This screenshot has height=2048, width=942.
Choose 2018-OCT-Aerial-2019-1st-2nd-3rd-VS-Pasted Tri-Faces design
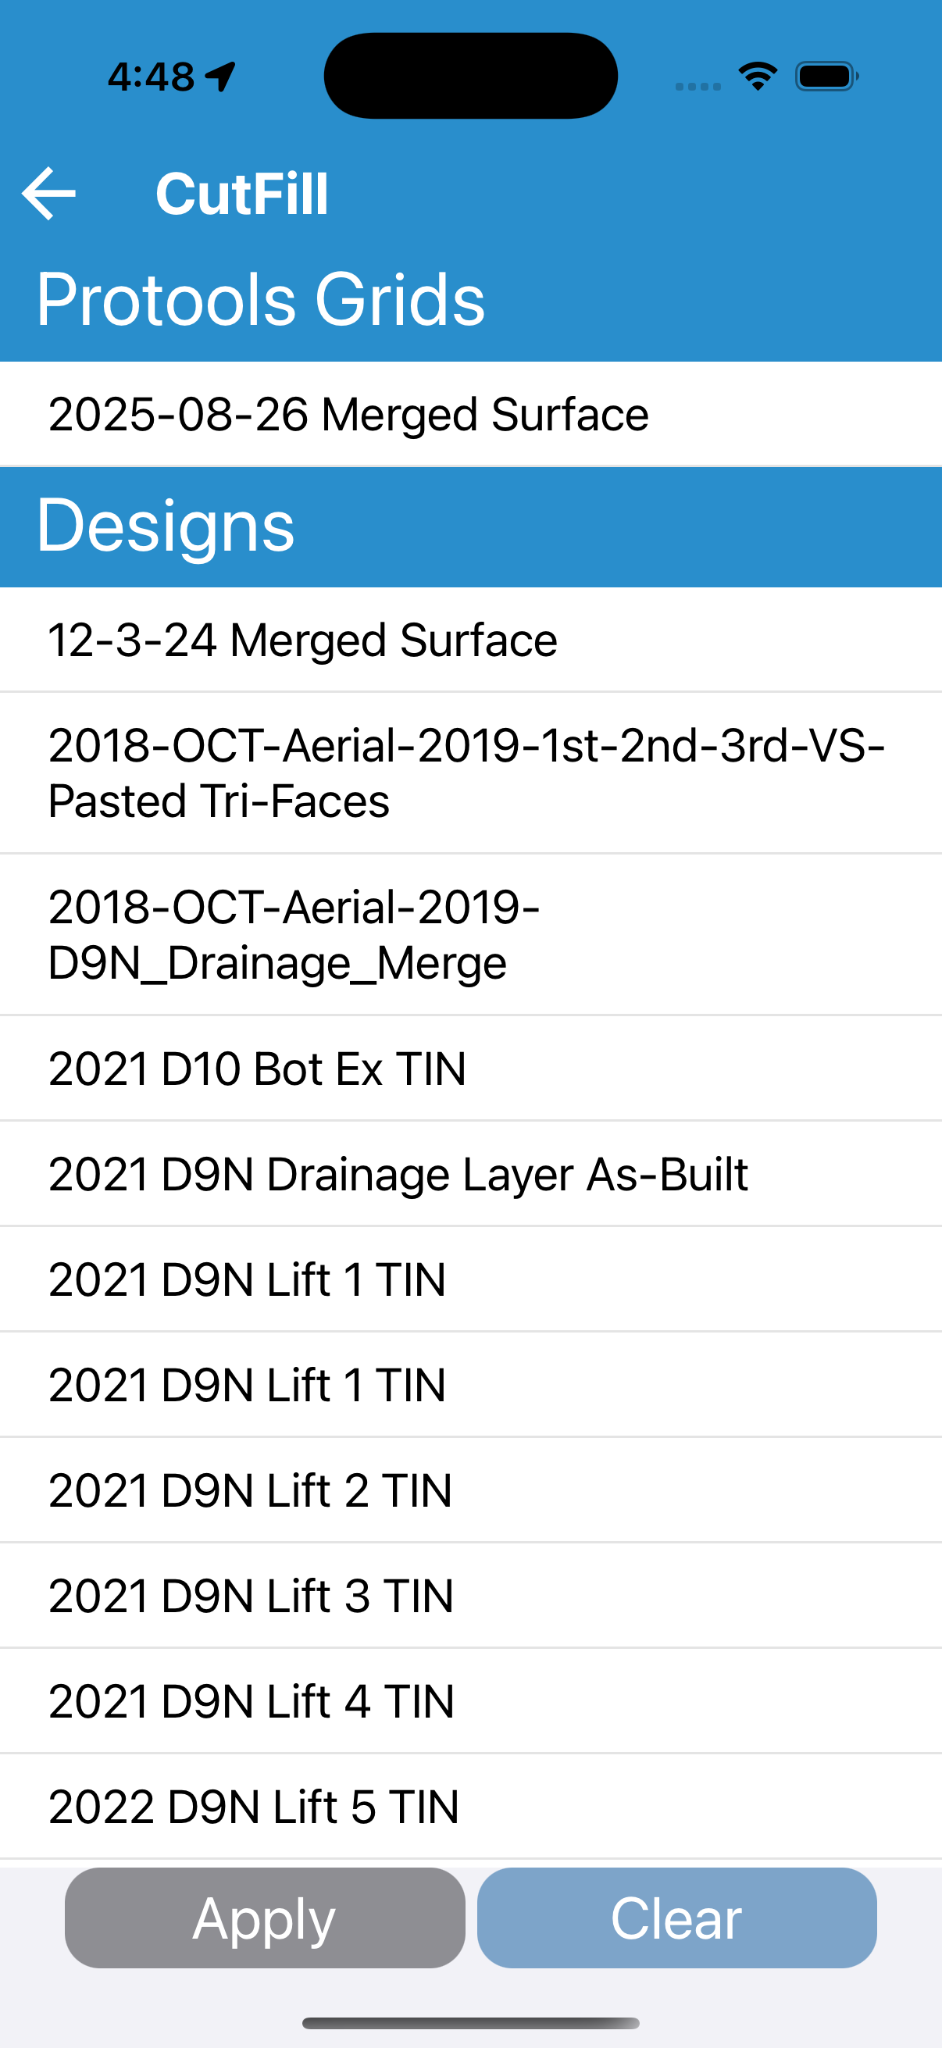pyautogui.click(x=470, y=773)
